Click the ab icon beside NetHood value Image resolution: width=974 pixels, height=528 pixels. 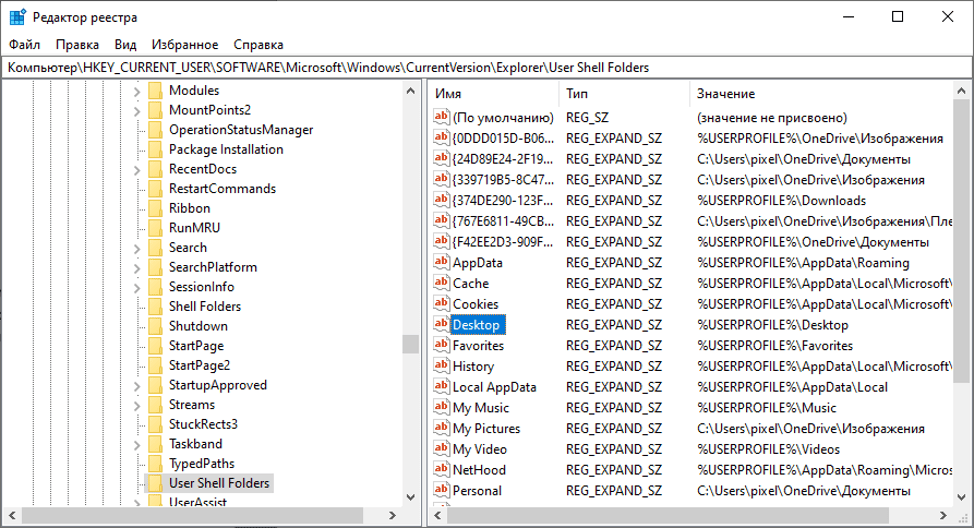pyautogui.click(x=442, y=470)
